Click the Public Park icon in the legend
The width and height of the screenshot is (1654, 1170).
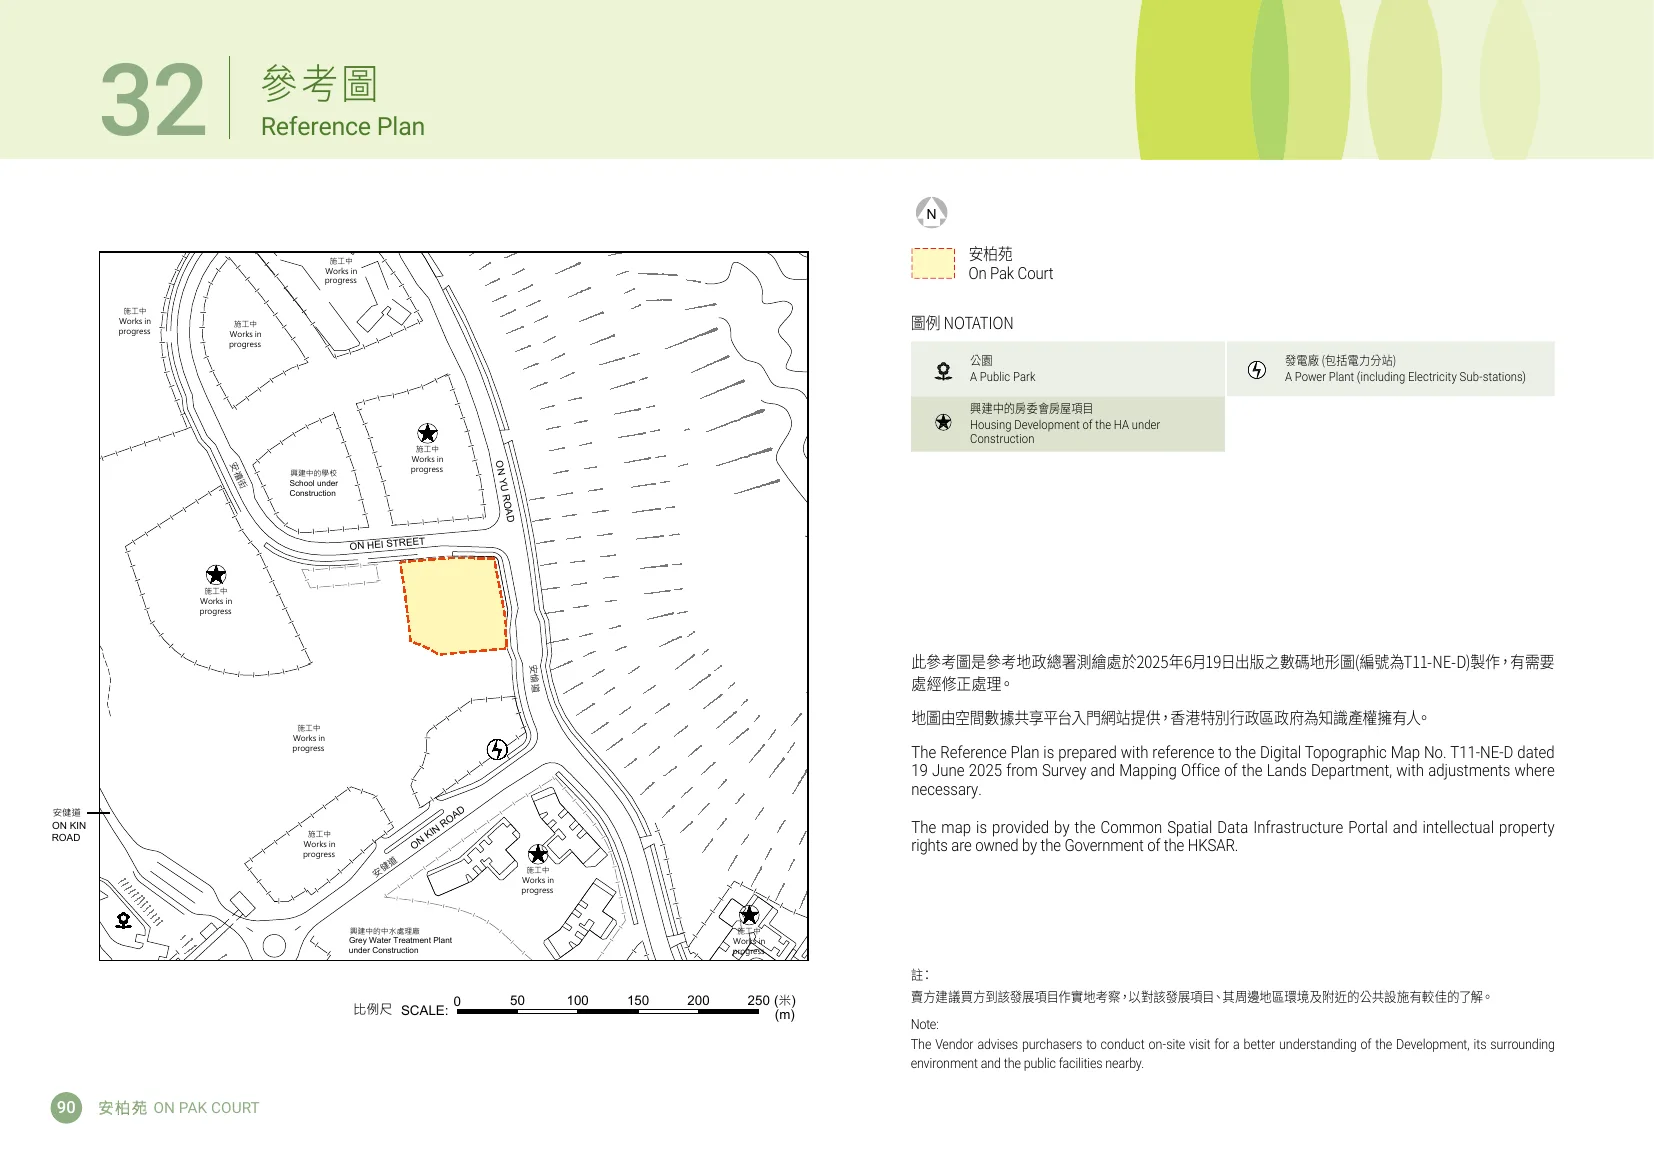pos(943,371)
